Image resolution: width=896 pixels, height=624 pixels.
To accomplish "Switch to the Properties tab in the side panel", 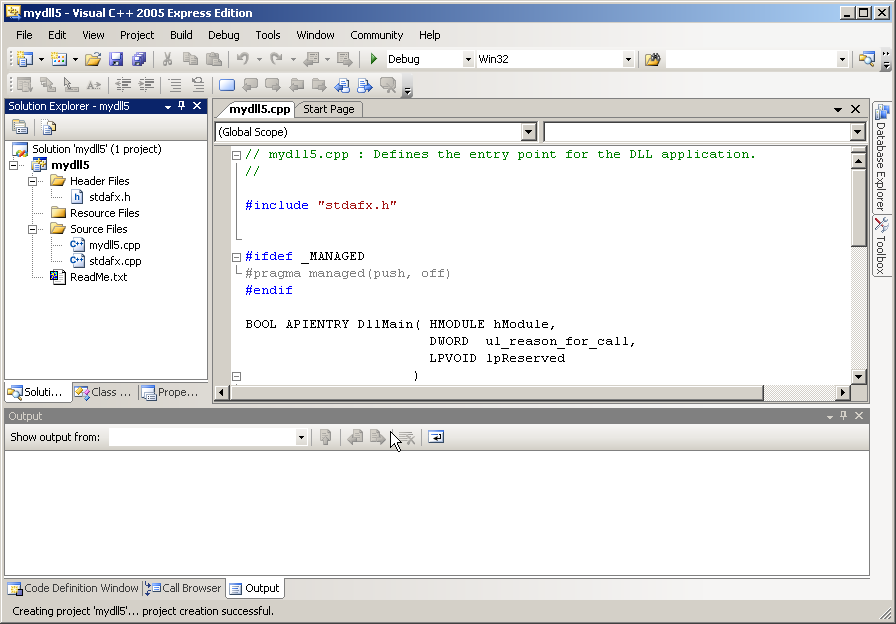I will click(x=171, y=392).
